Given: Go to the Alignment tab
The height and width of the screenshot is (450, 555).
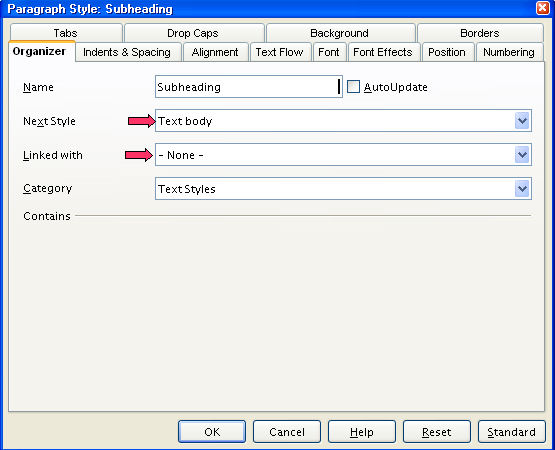Looking at the screenshot, I should click(215, 52).
